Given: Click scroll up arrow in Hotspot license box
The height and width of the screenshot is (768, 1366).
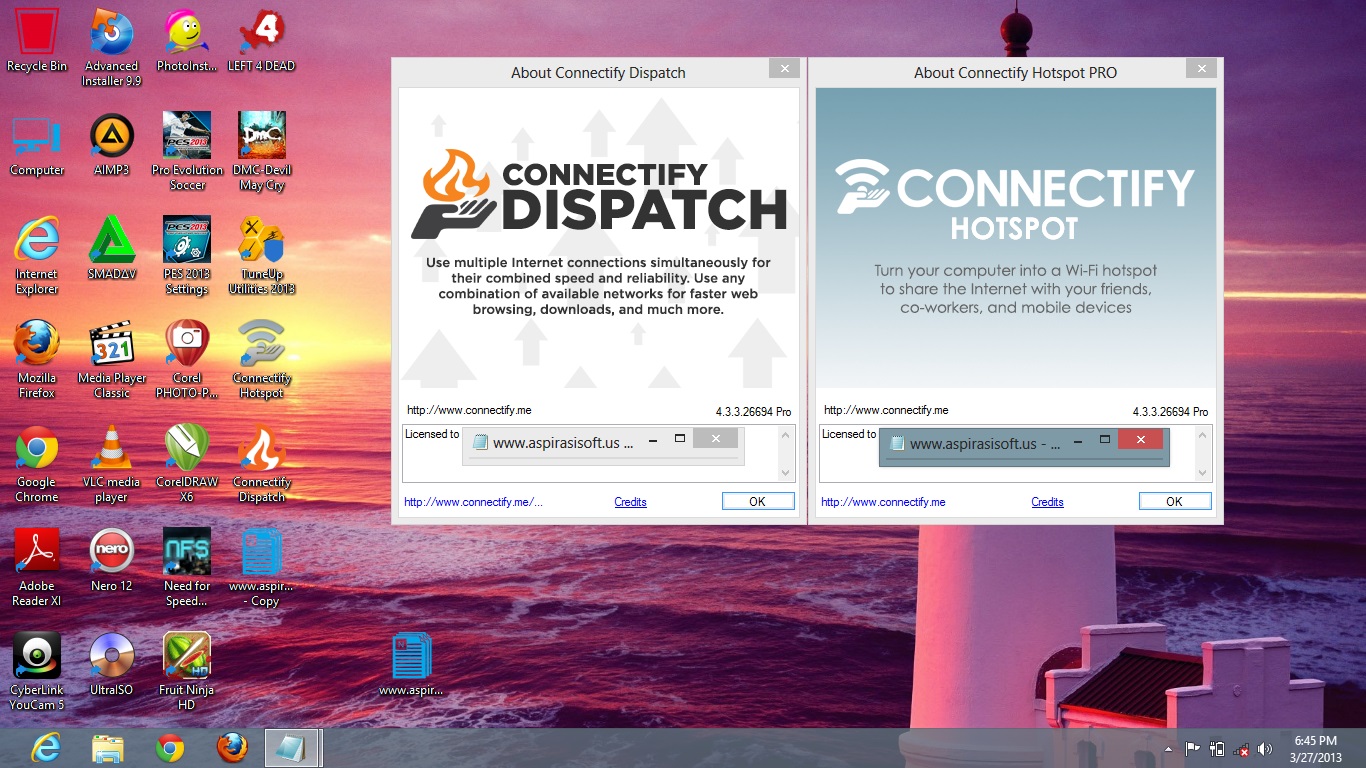Looking at the screenshot, I should [1203, 435].
